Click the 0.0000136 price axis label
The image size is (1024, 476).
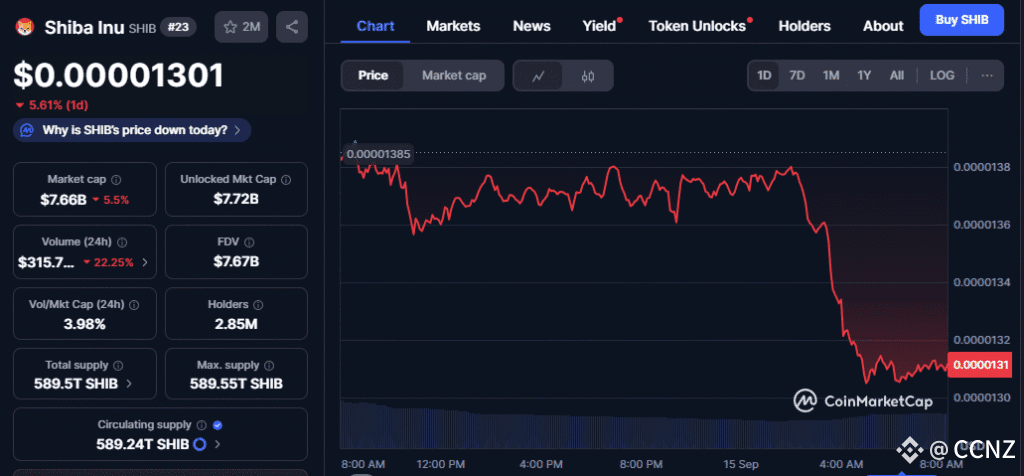(x=982, y=225)
